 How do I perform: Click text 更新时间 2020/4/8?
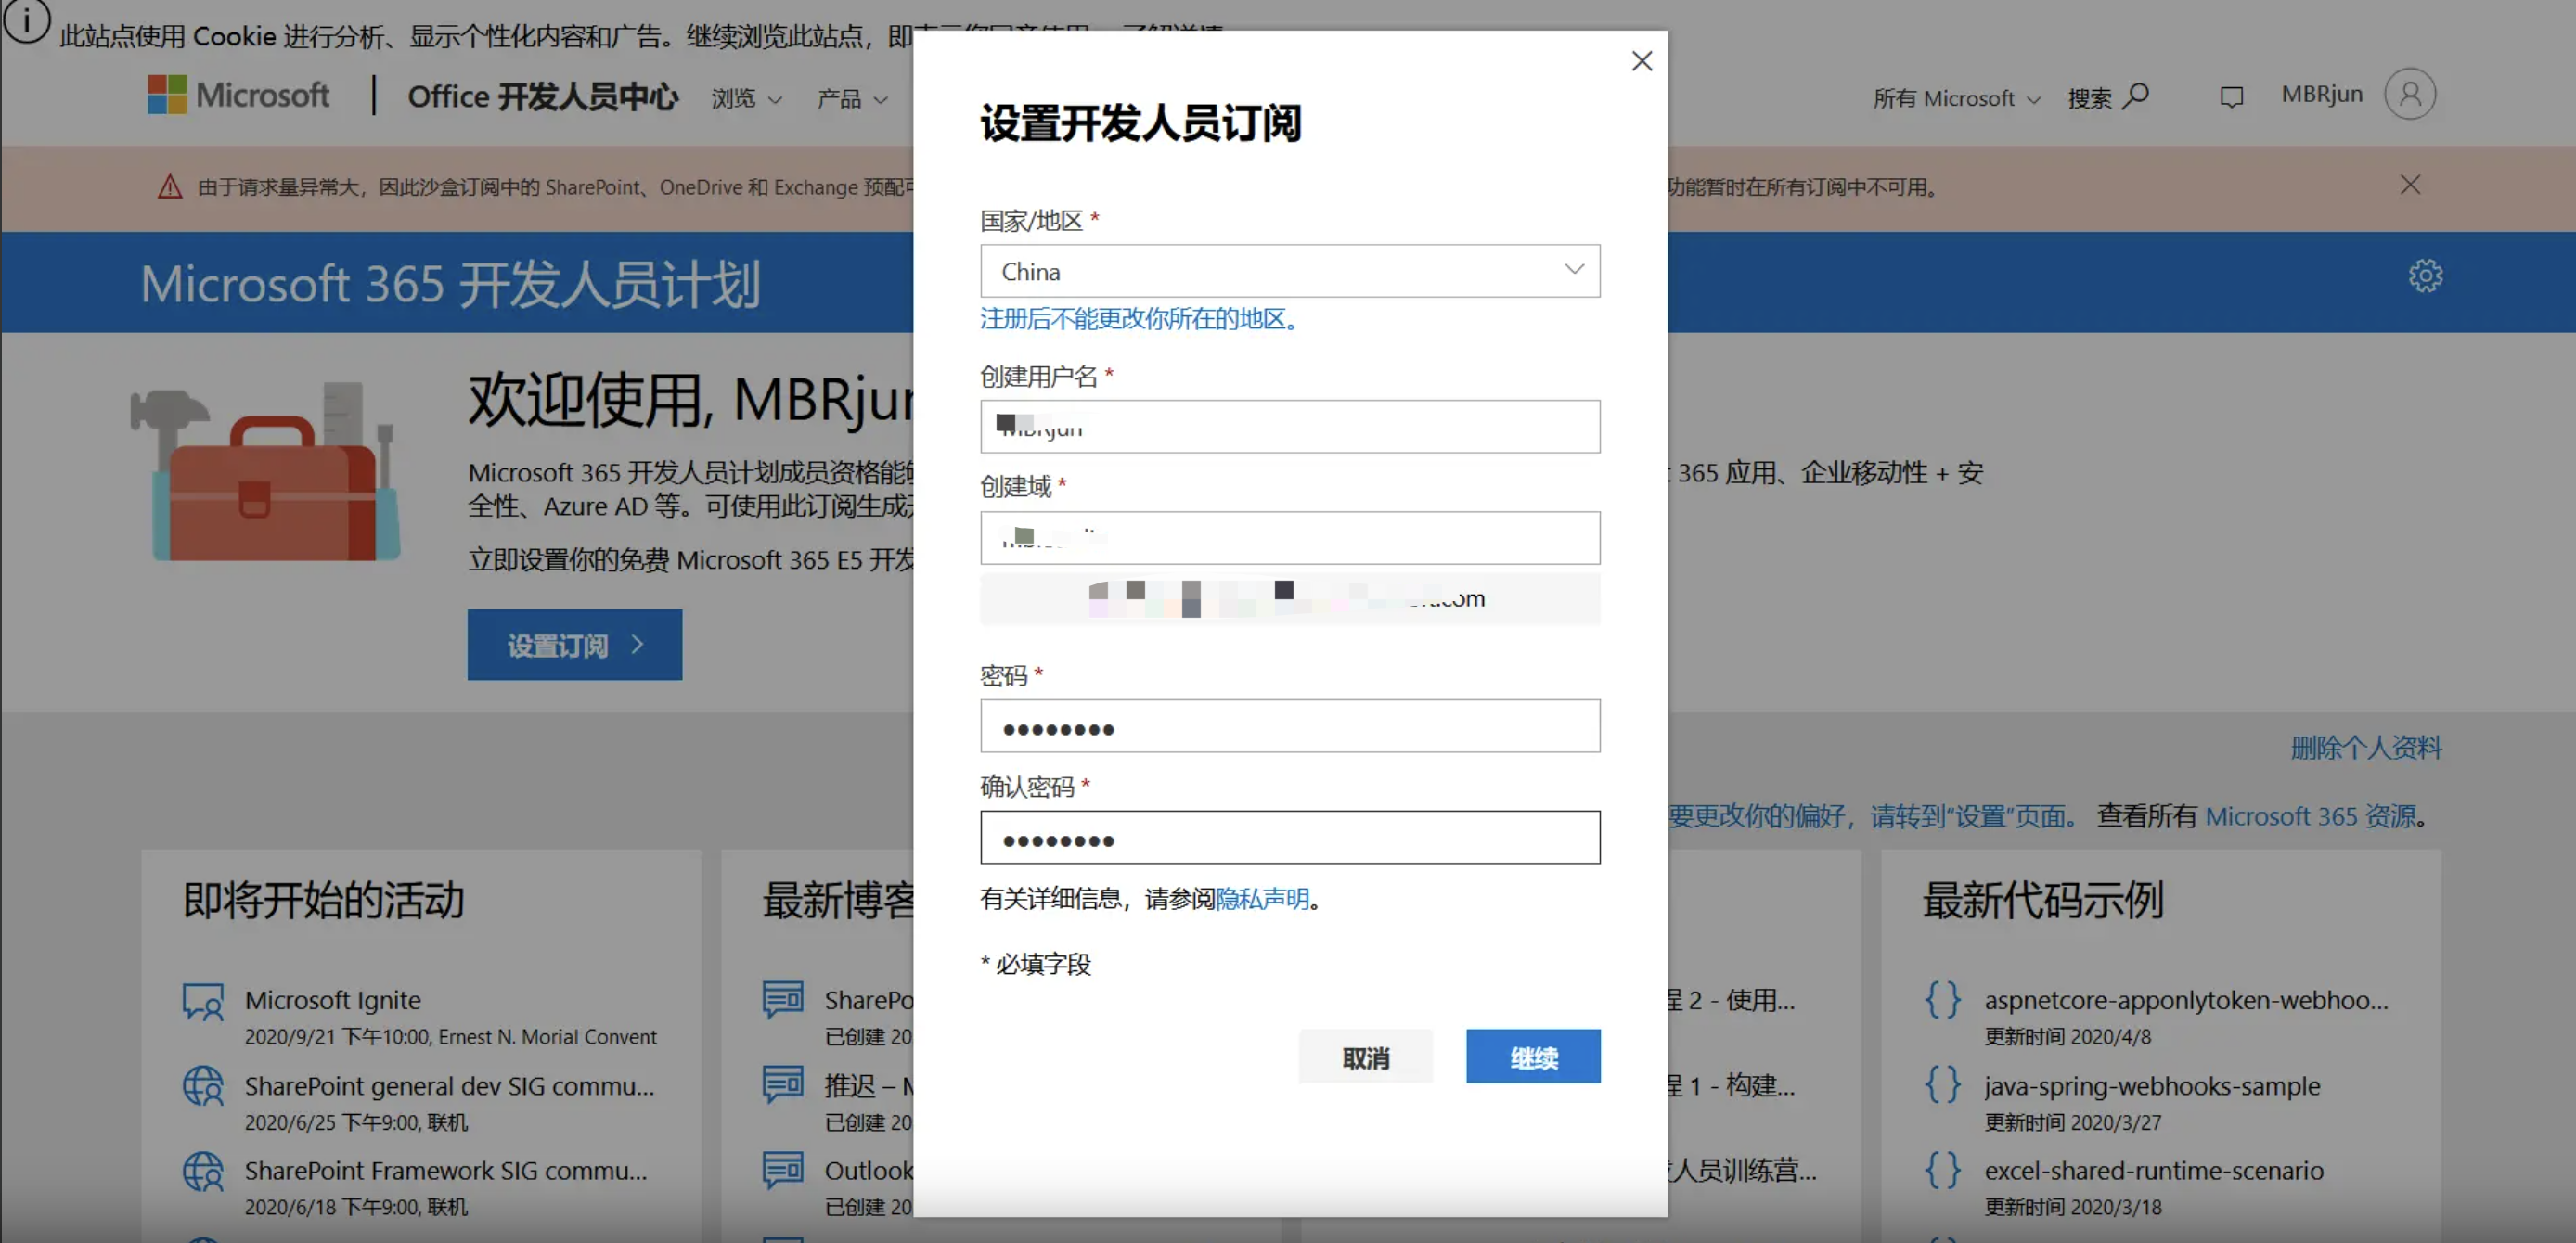click(x=2067, y=1036)
